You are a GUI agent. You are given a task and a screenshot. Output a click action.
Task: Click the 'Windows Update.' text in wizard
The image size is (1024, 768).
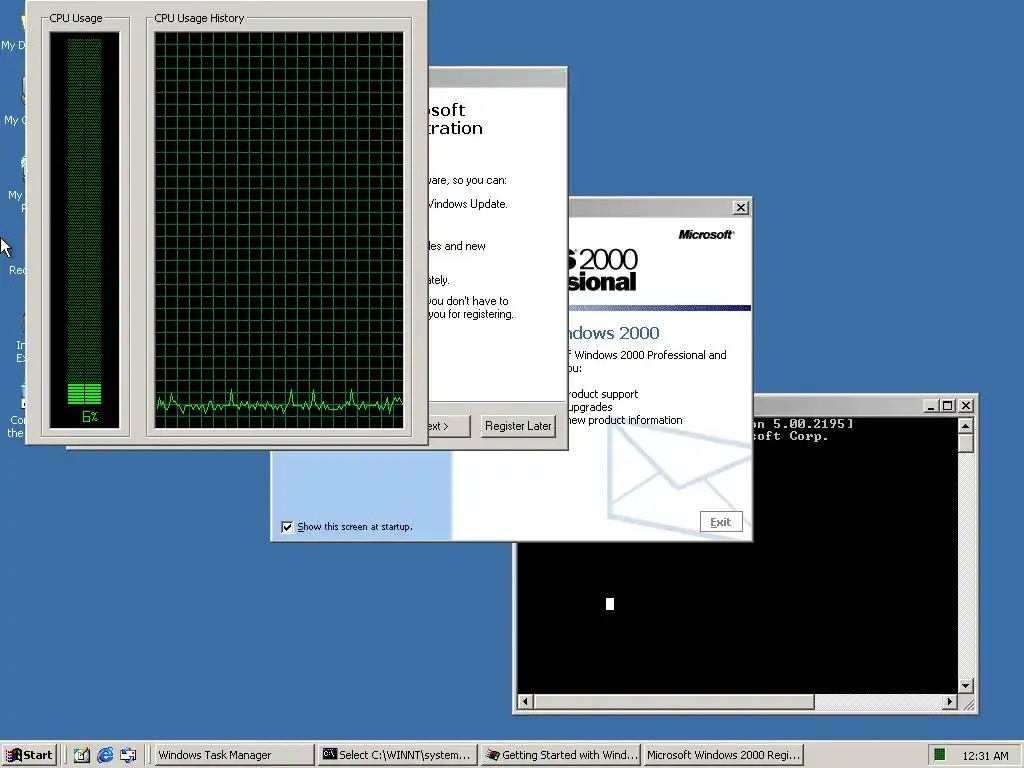tap(468, 204)
